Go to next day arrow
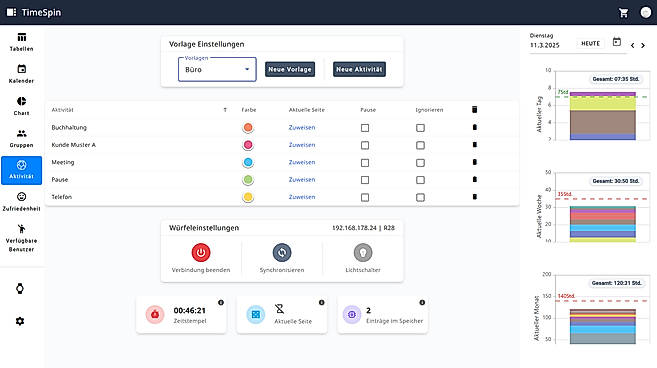The image size is (657, 368). tap(643, 45)
